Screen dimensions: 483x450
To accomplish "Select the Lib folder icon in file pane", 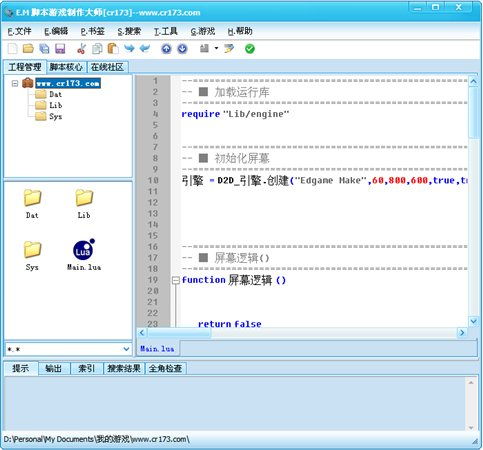I will pos(84,204).
